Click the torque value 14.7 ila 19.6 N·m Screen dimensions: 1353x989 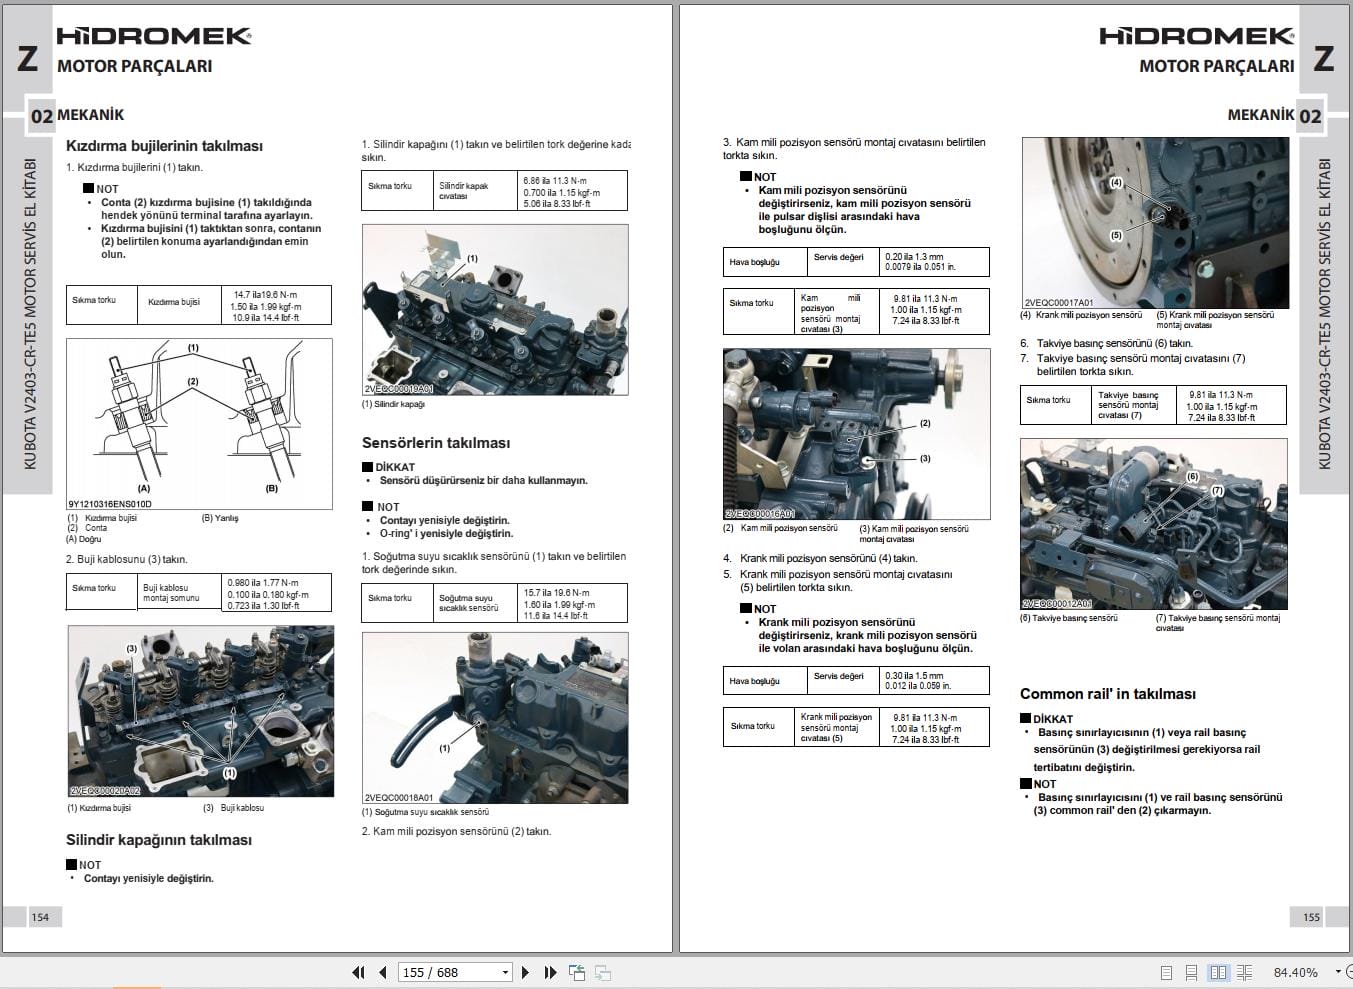click(x=265, y=295)
